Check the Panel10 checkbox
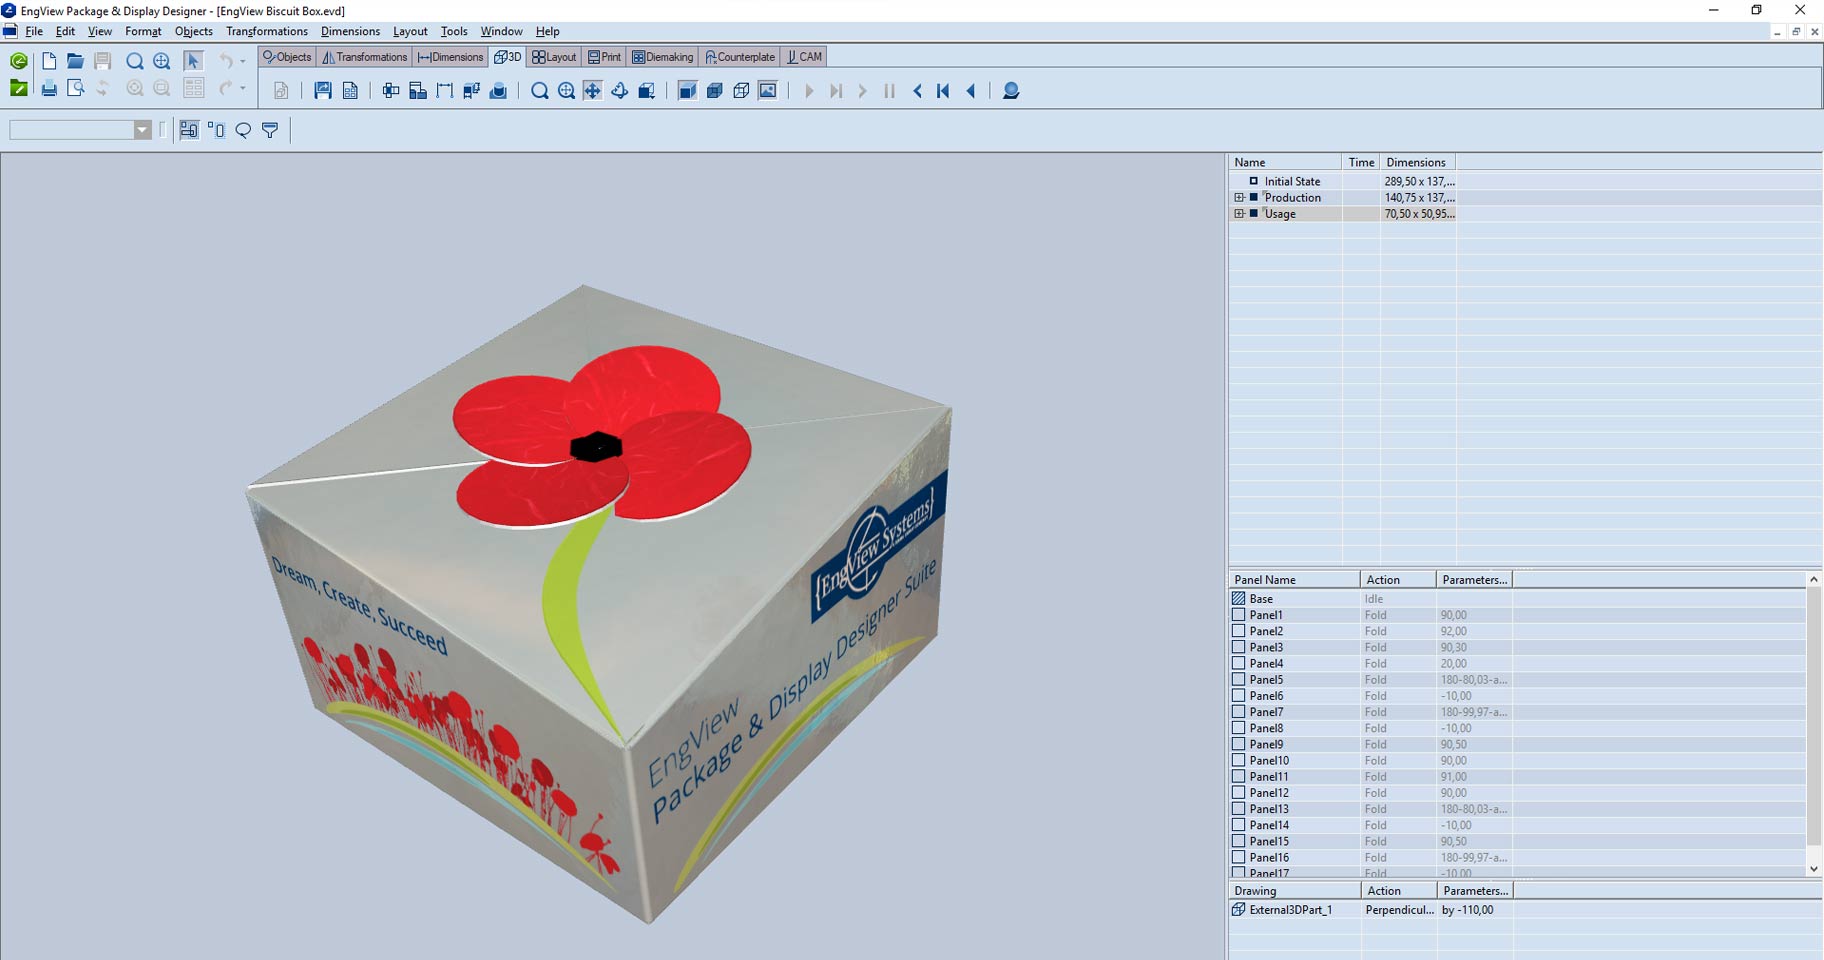This screenshot has height=960, width=1824. (1238, 760)
